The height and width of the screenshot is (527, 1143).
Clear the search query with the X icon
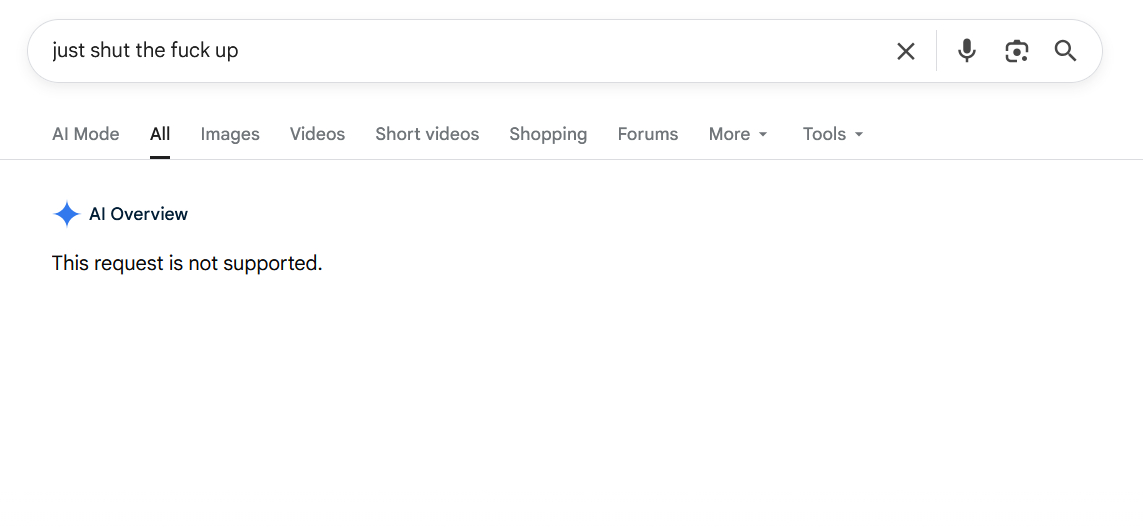tap(905, 51)
